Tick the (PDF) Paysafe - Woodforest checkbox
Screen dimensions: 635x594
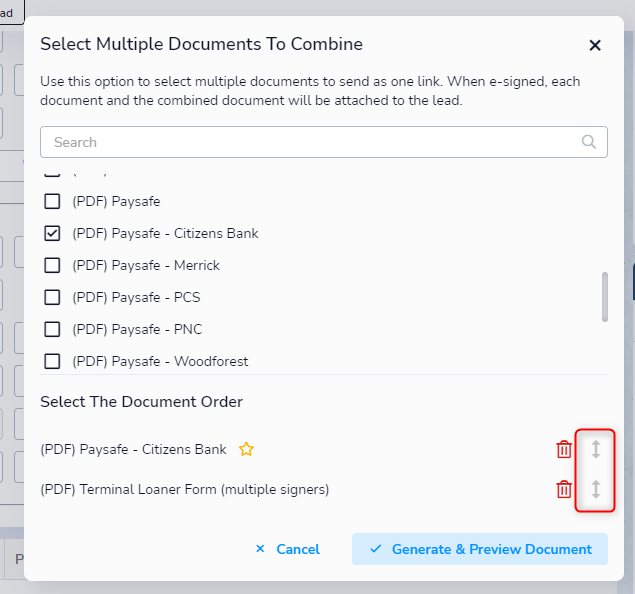pos(52,361)
